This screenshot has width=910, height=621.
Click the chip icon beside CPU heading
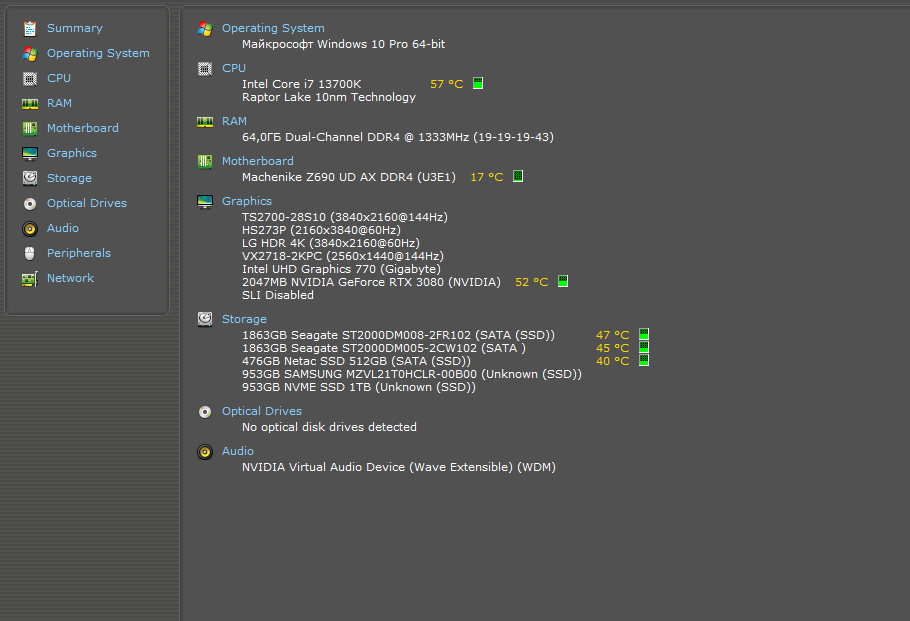click(205, 68)
